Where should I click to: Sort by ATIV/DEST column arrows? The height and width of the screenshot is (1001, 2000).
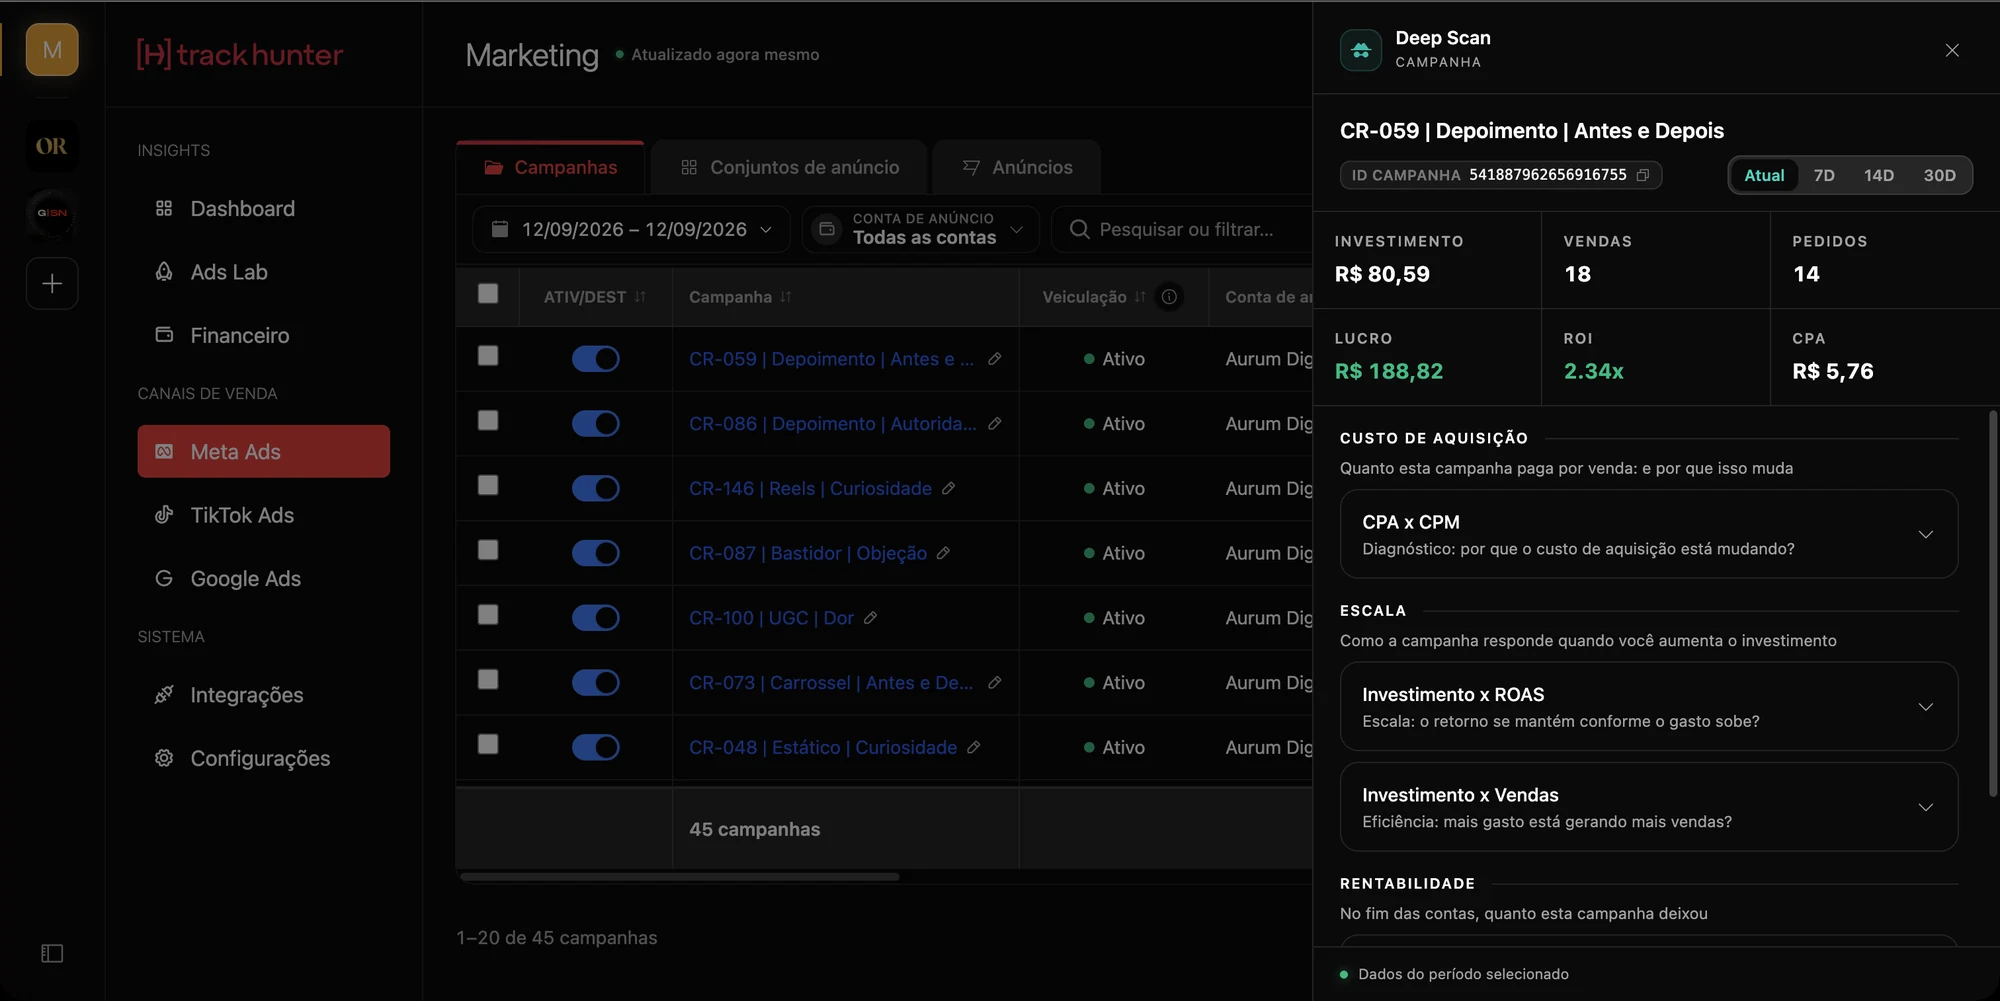pyautogui.click(x=640, y=297)
